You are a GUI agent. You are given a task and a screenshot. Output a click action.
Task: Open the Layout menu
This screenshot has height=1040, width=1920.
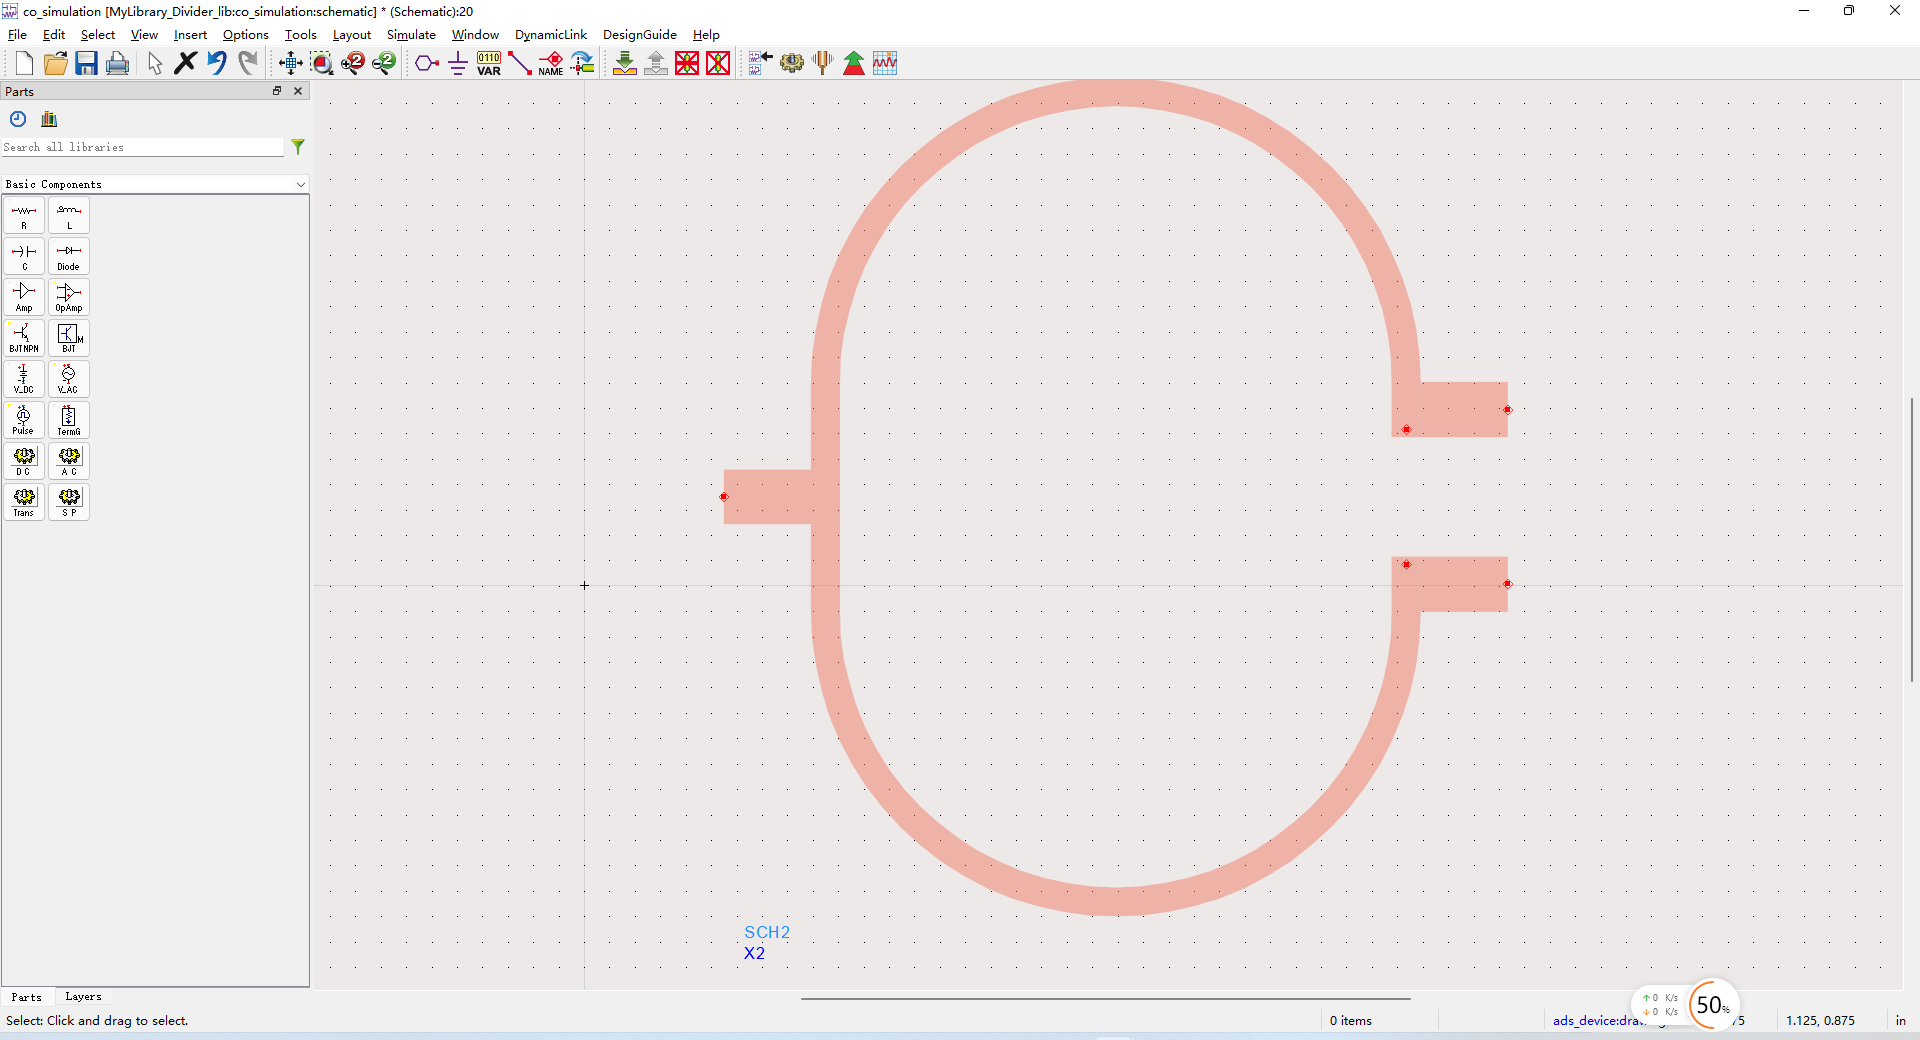[352, 35]
